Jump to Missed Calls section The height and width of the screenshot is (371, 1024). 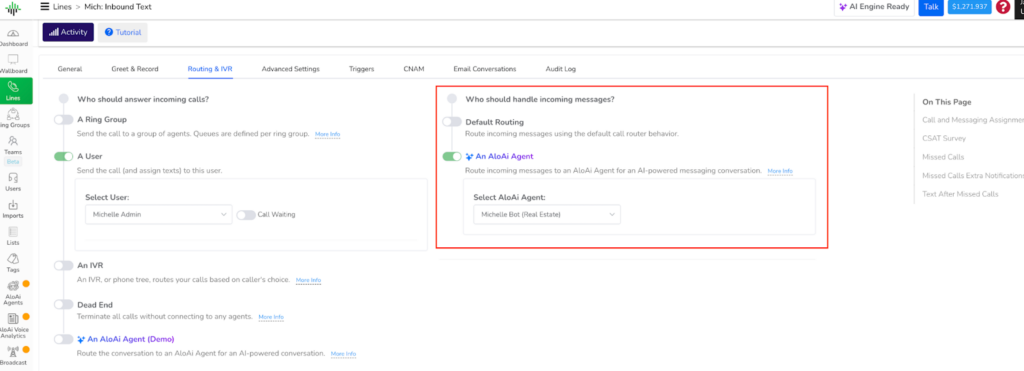943,157
